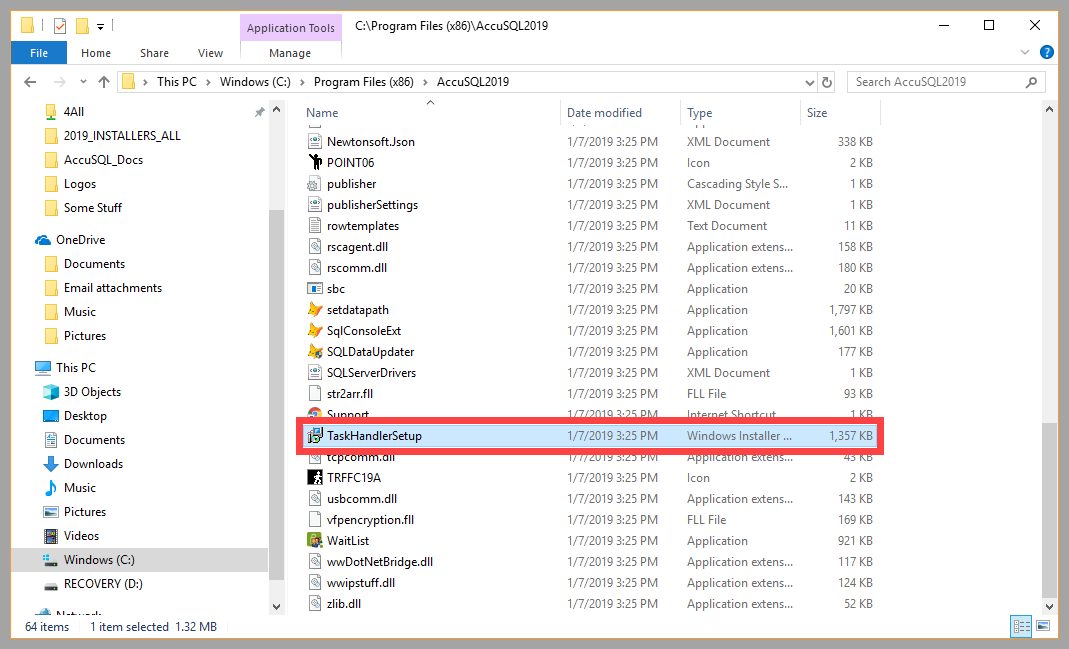Image resolution: width=1069 pixels, height=649 pixels.
Task: Select the usbcomm.dll file
Action: click(361, 498)
